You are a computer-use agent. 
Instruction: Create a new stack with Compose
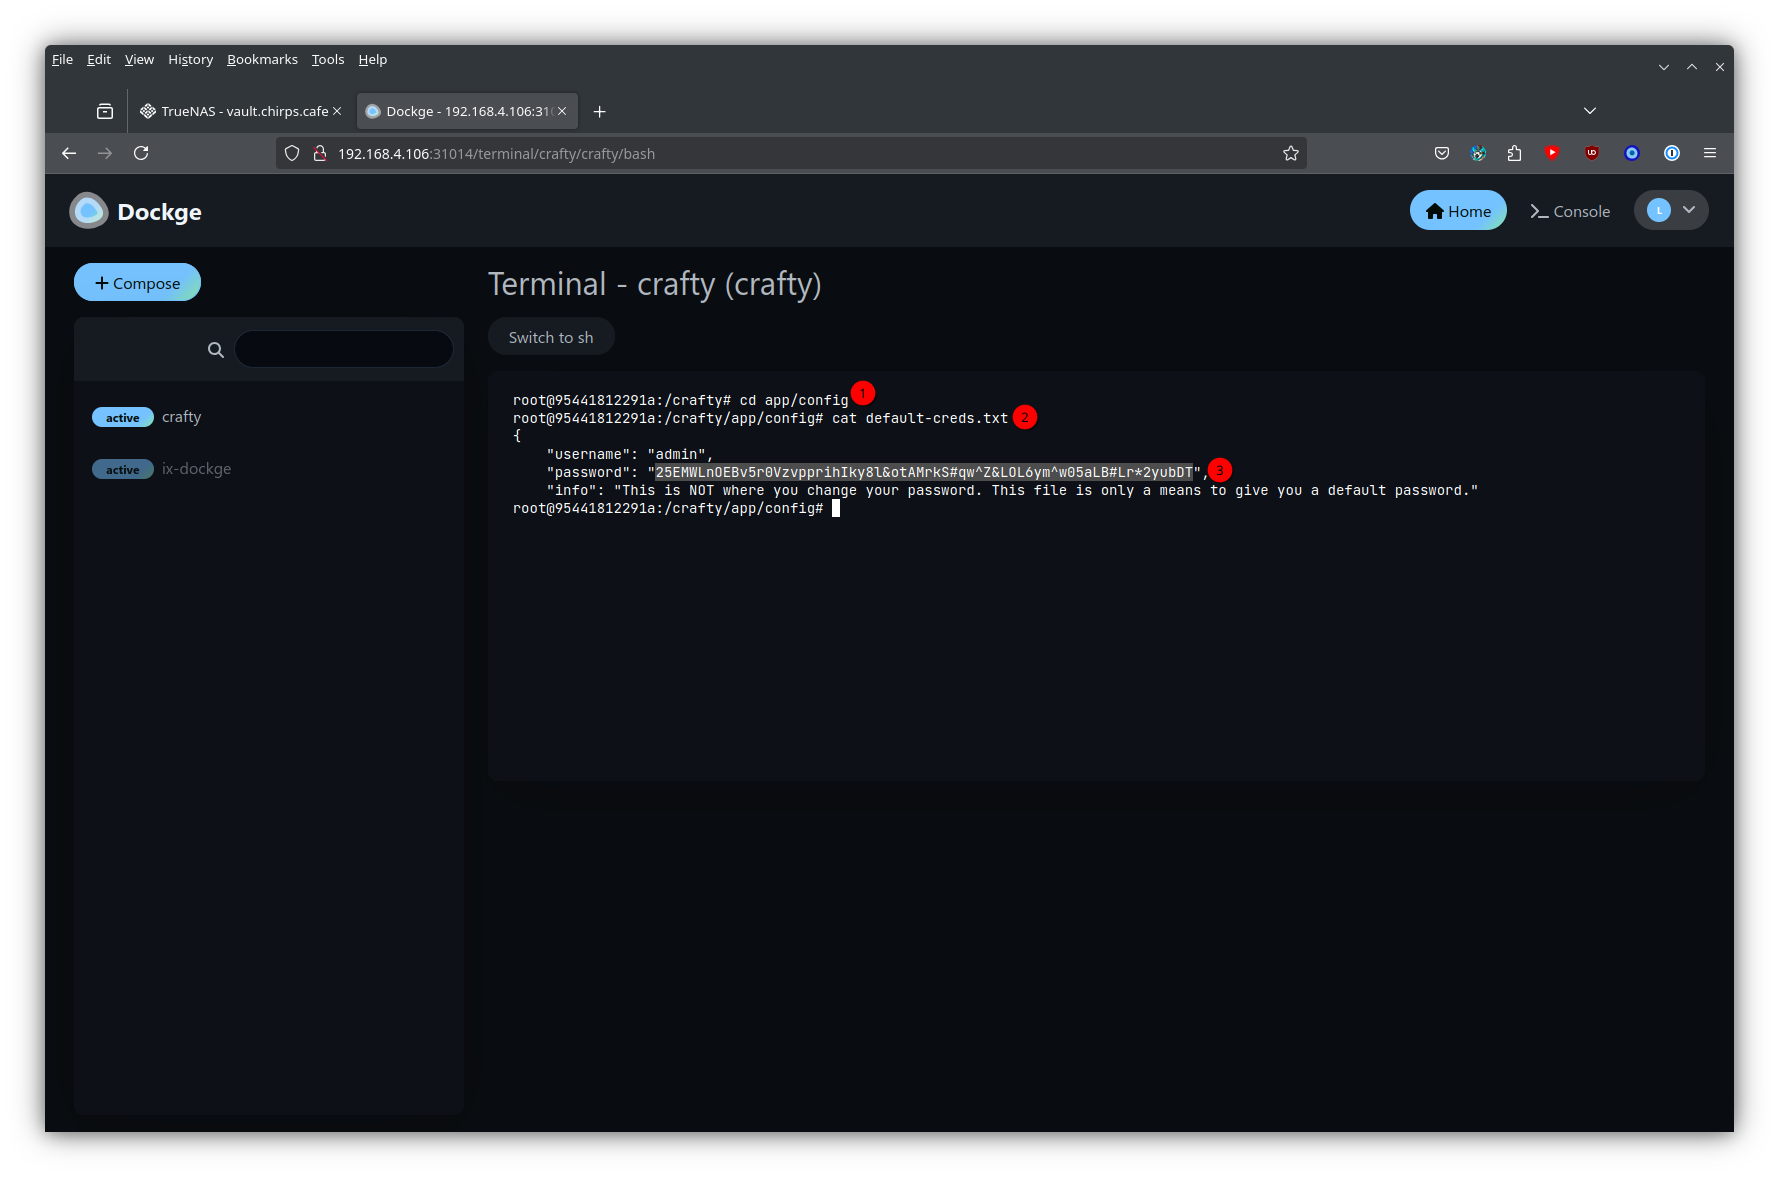[137, 283]
